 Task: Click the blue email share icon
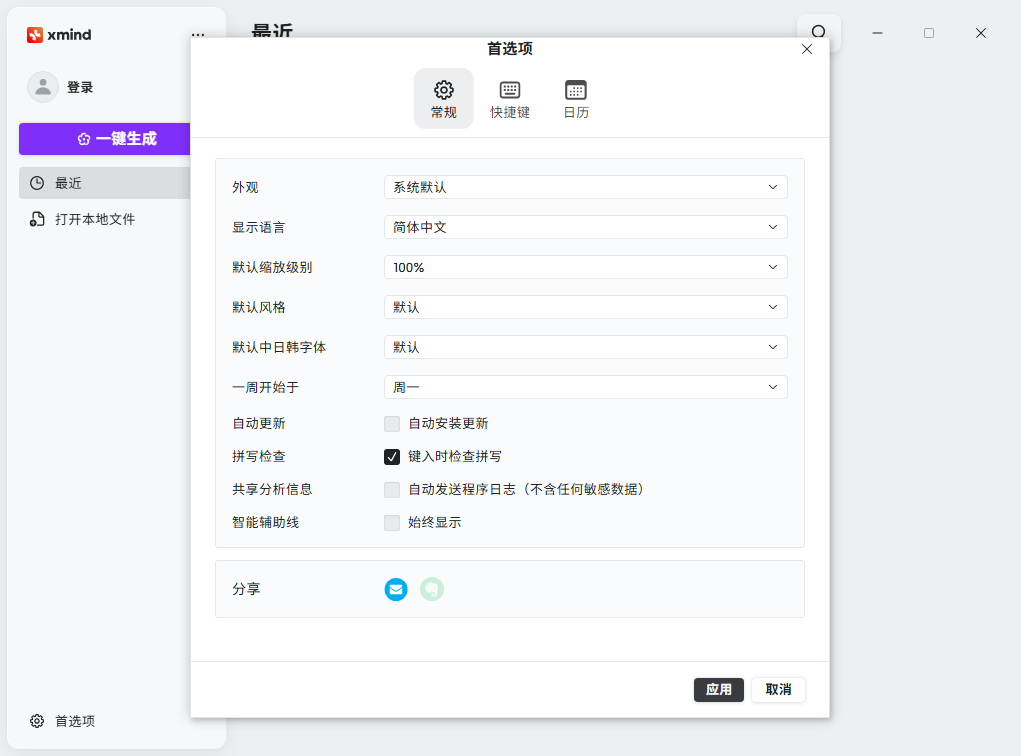396,589
